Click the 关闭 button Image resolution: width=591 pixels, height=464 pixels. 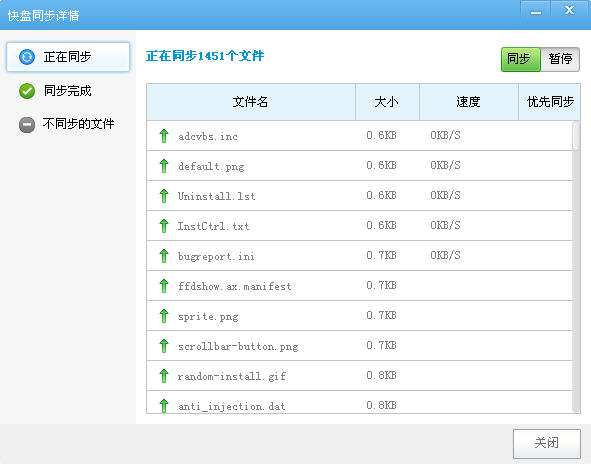pos(547,443)
